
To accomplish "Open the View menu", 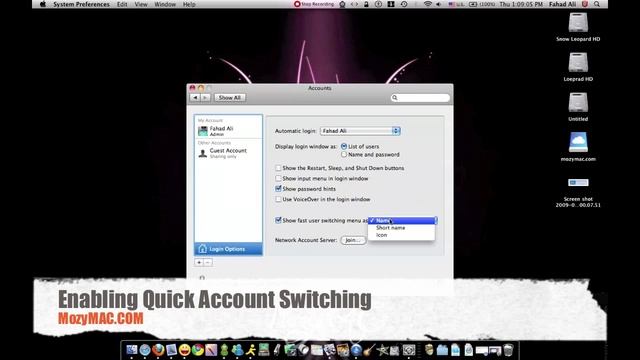I will (141, 4).
